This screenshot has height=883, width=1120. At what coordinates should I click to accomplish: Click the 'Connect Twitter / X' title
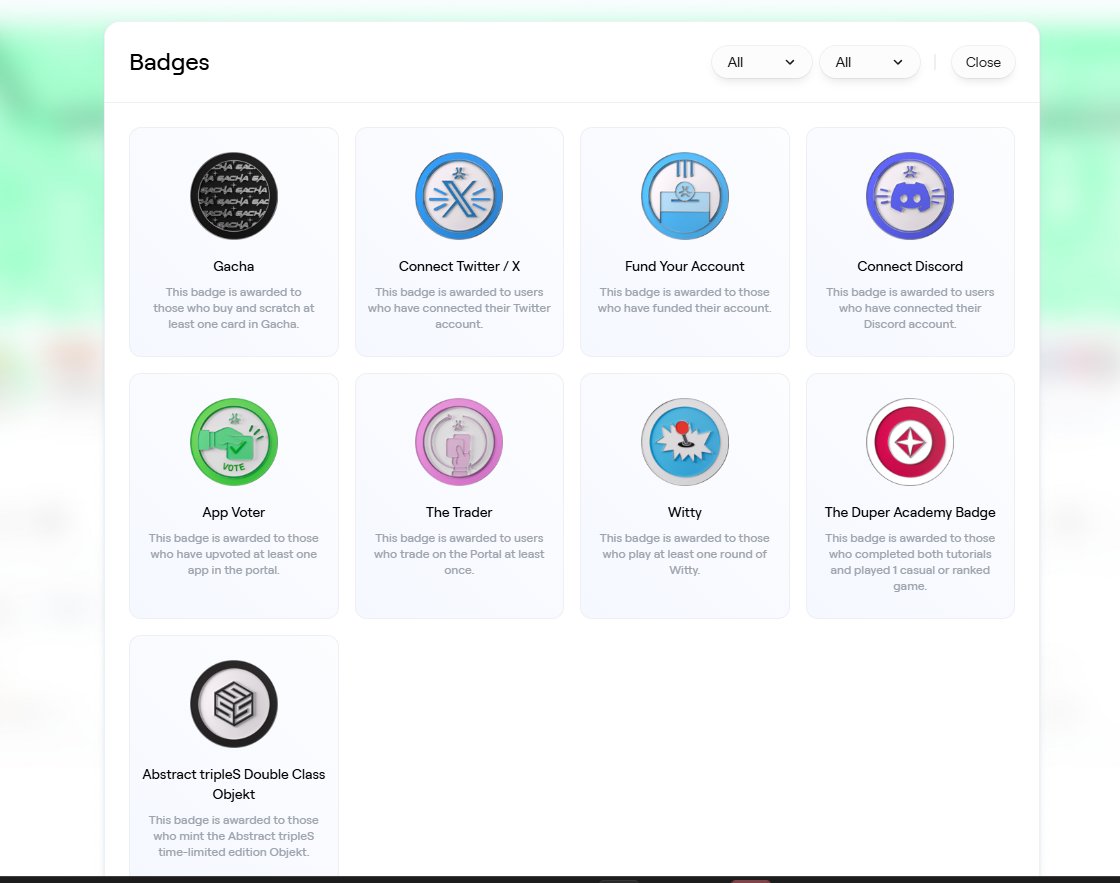[x=459, y=266]
